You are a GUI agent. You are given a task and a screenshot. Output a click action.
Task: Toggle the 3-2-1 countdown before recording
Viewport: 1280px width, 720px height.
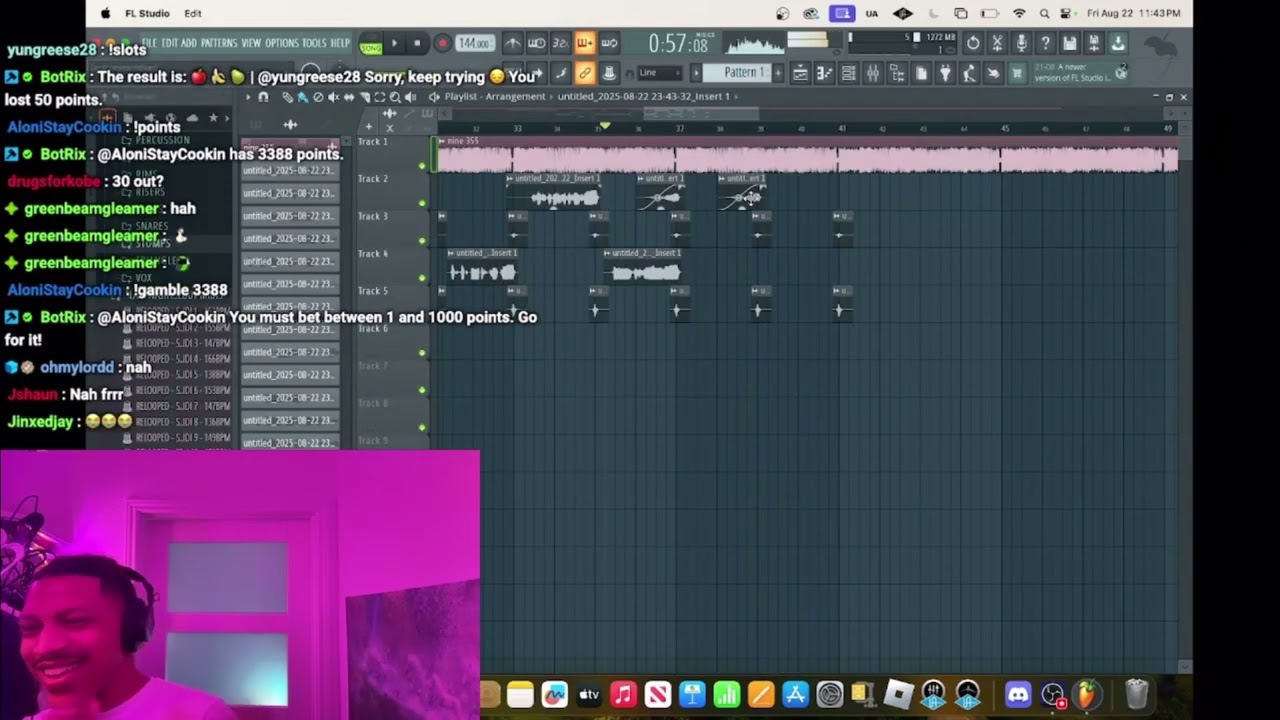point(560,43)
